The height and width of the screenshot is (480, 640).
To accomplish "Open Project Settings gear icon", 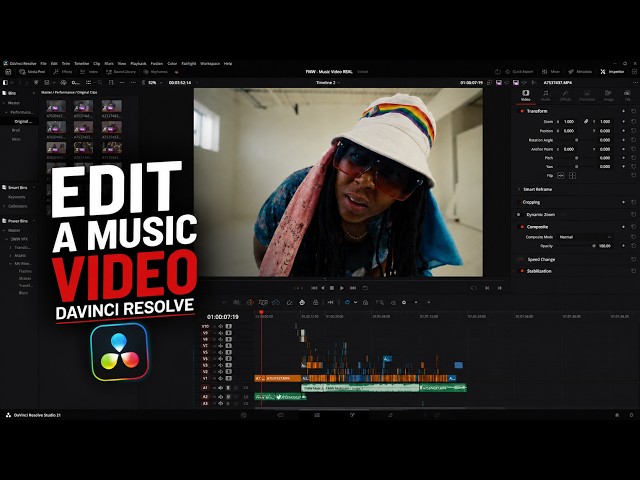I will click(631, 415).
